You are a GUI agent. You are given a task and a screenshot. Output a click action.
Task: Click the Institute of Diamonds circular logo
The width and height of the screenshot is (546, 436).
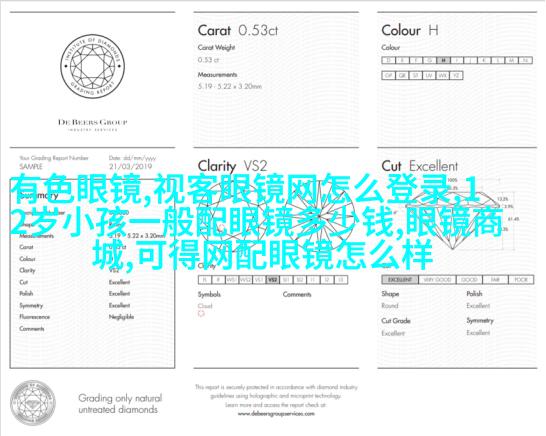point(93,66)
